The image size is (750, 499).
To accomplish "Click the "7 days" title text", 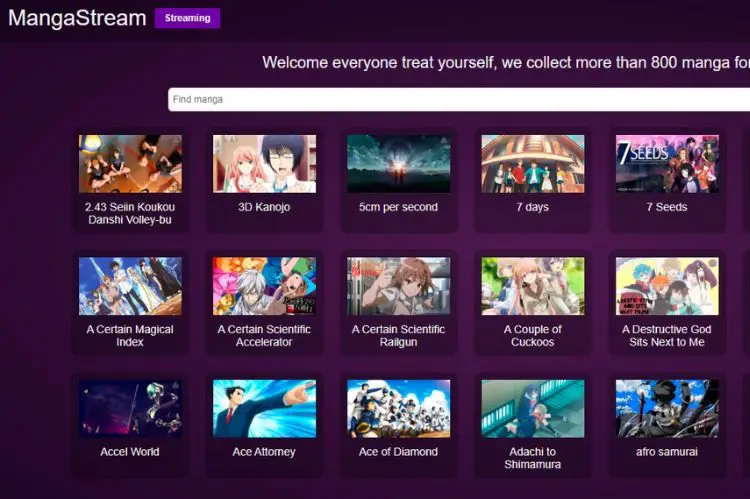I will [x=532, y=207].
